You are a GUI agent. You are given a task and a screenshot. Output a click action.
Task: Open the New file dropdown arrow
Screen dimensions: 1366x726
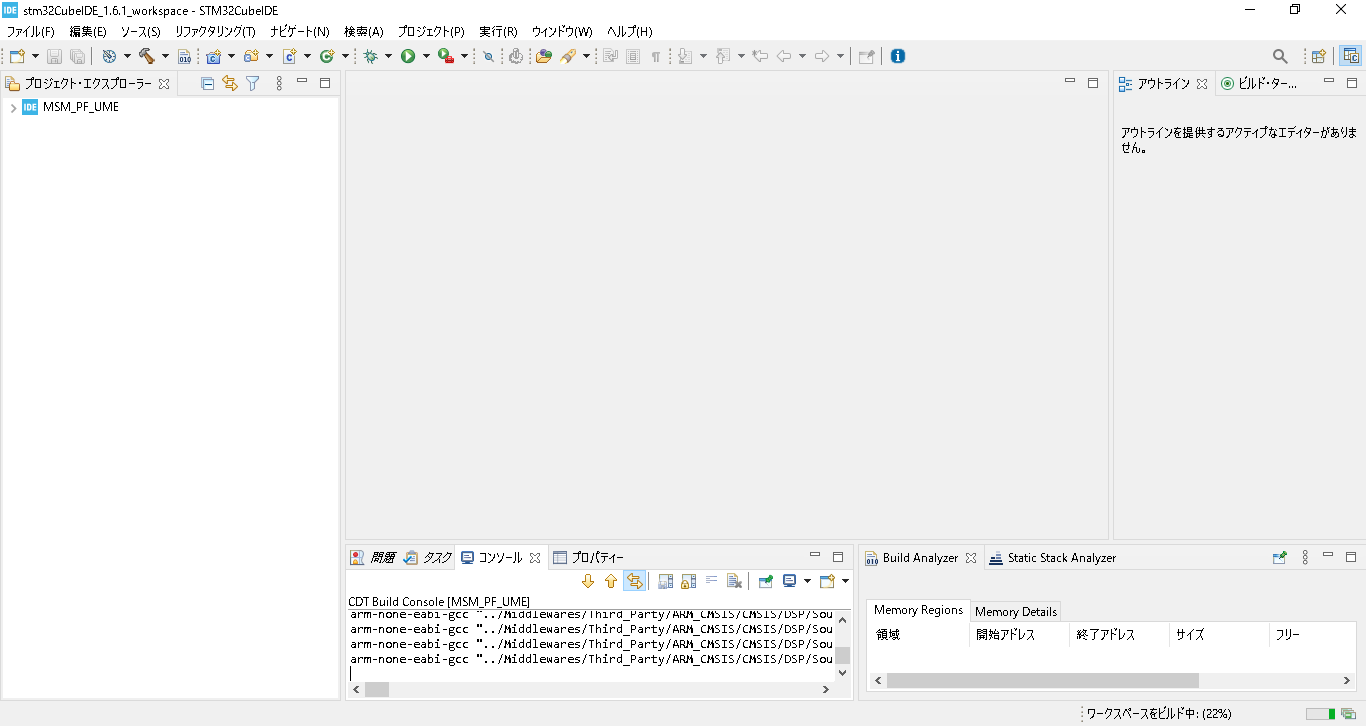pos(35,56)
